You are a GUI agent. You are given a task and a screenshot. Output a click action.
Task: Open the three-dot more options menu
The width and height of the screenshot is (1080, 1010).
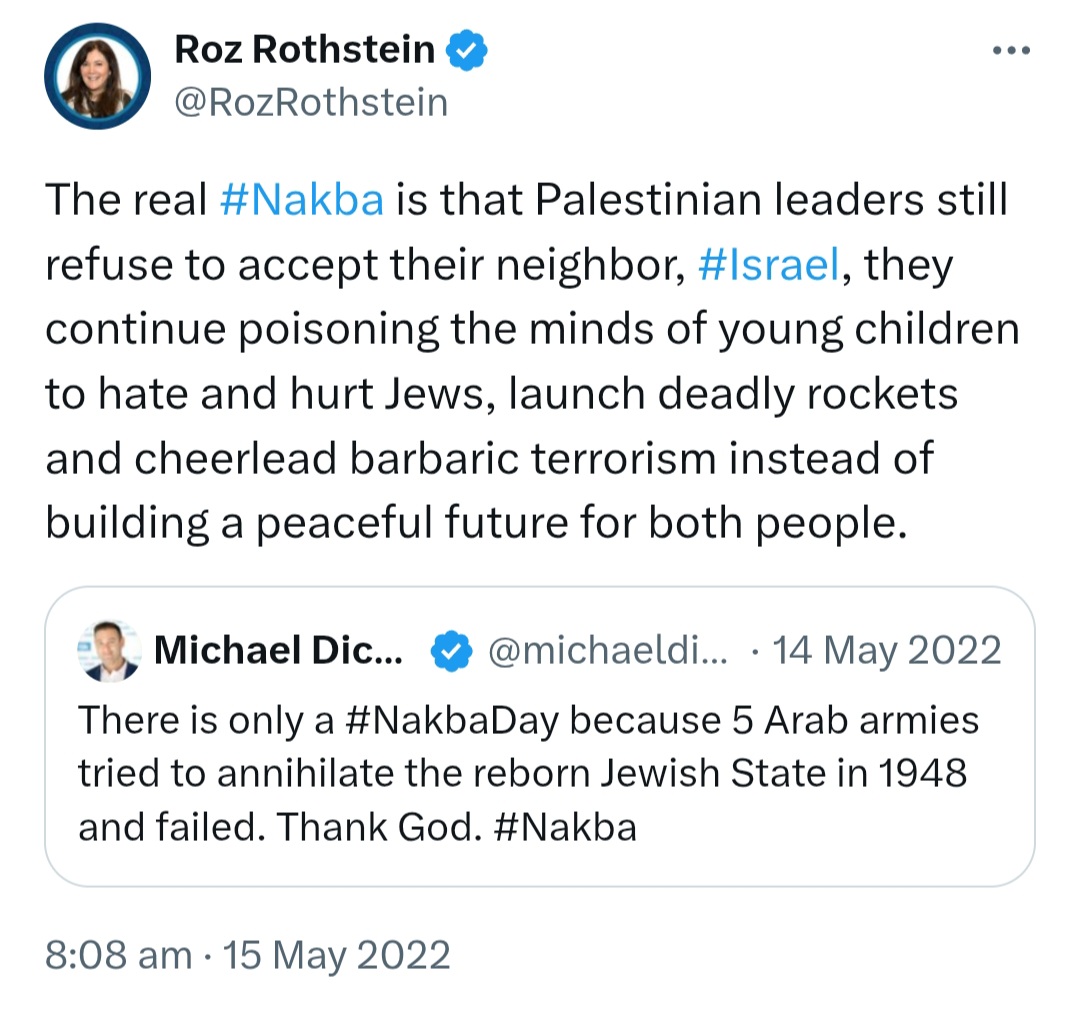pyautogui.click(x=1011, y=50)
